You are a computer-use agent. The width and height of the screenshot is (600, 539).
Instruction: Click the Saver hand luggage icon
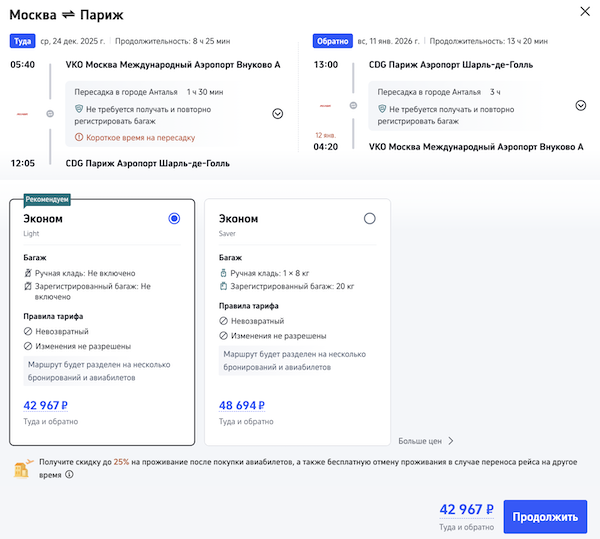click(x=223, y=272)
